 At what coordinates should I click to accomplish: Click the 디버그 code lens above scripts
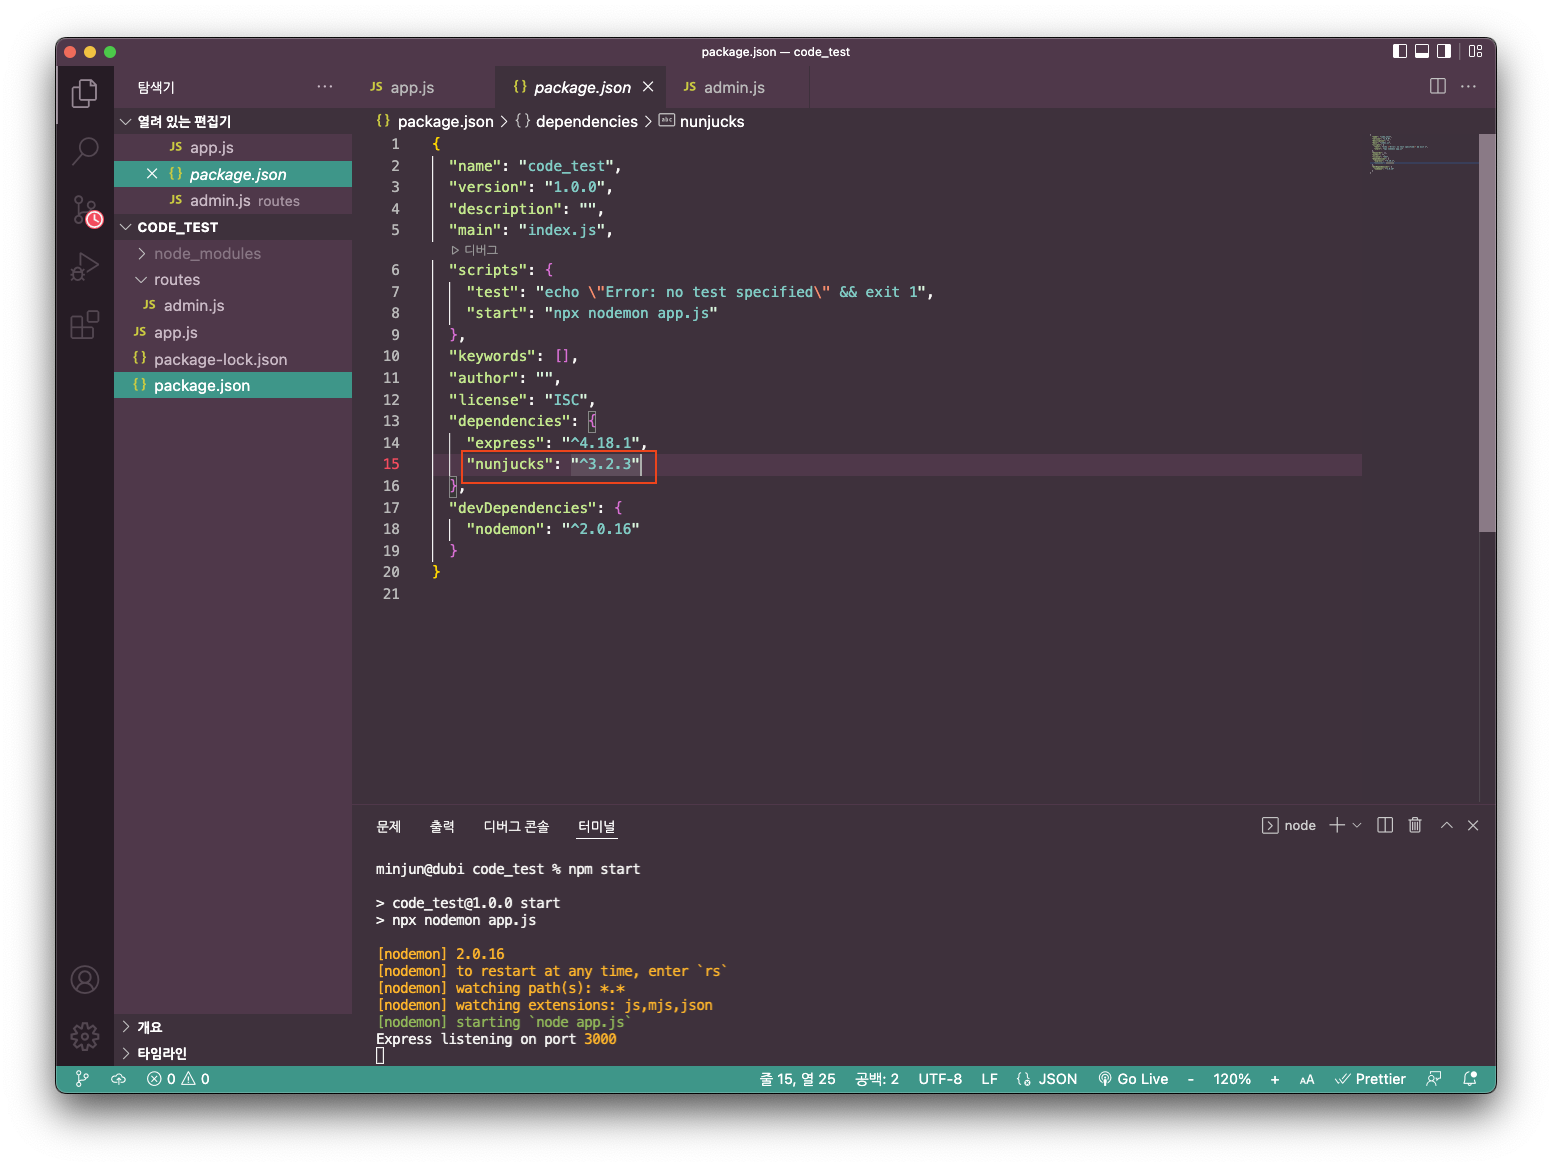coord(475,250)
